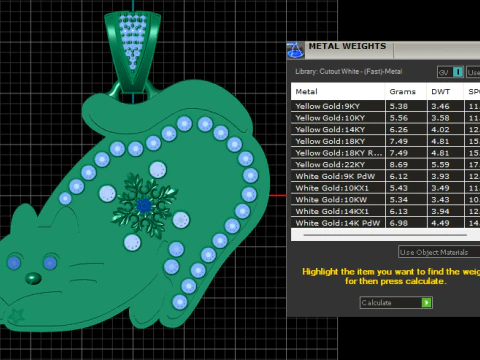
Task: Select the Yellow Gold:9KY row
Action: (385, 106)
